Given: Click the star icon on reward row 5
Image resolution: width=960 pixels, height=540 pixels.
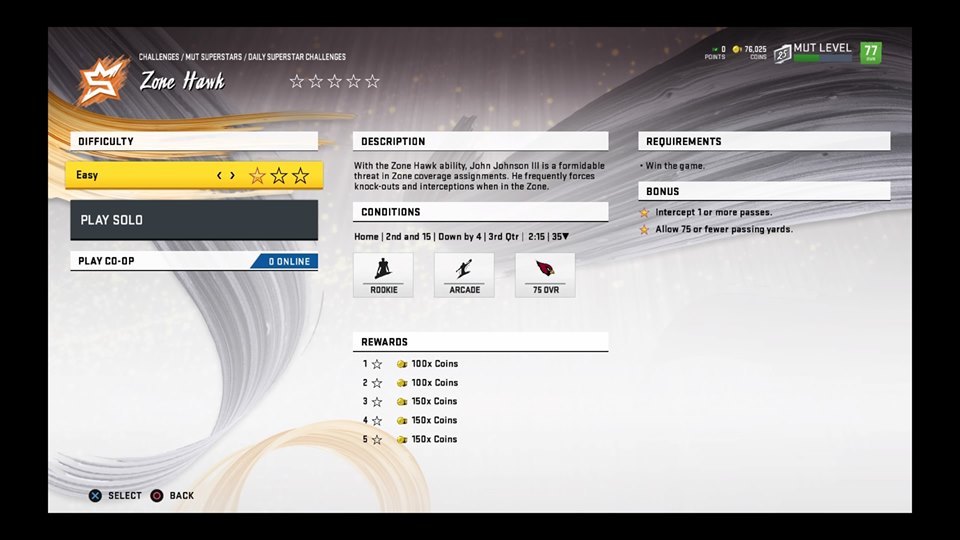Looking at the screenshot, I should click(x=377, y=440).
